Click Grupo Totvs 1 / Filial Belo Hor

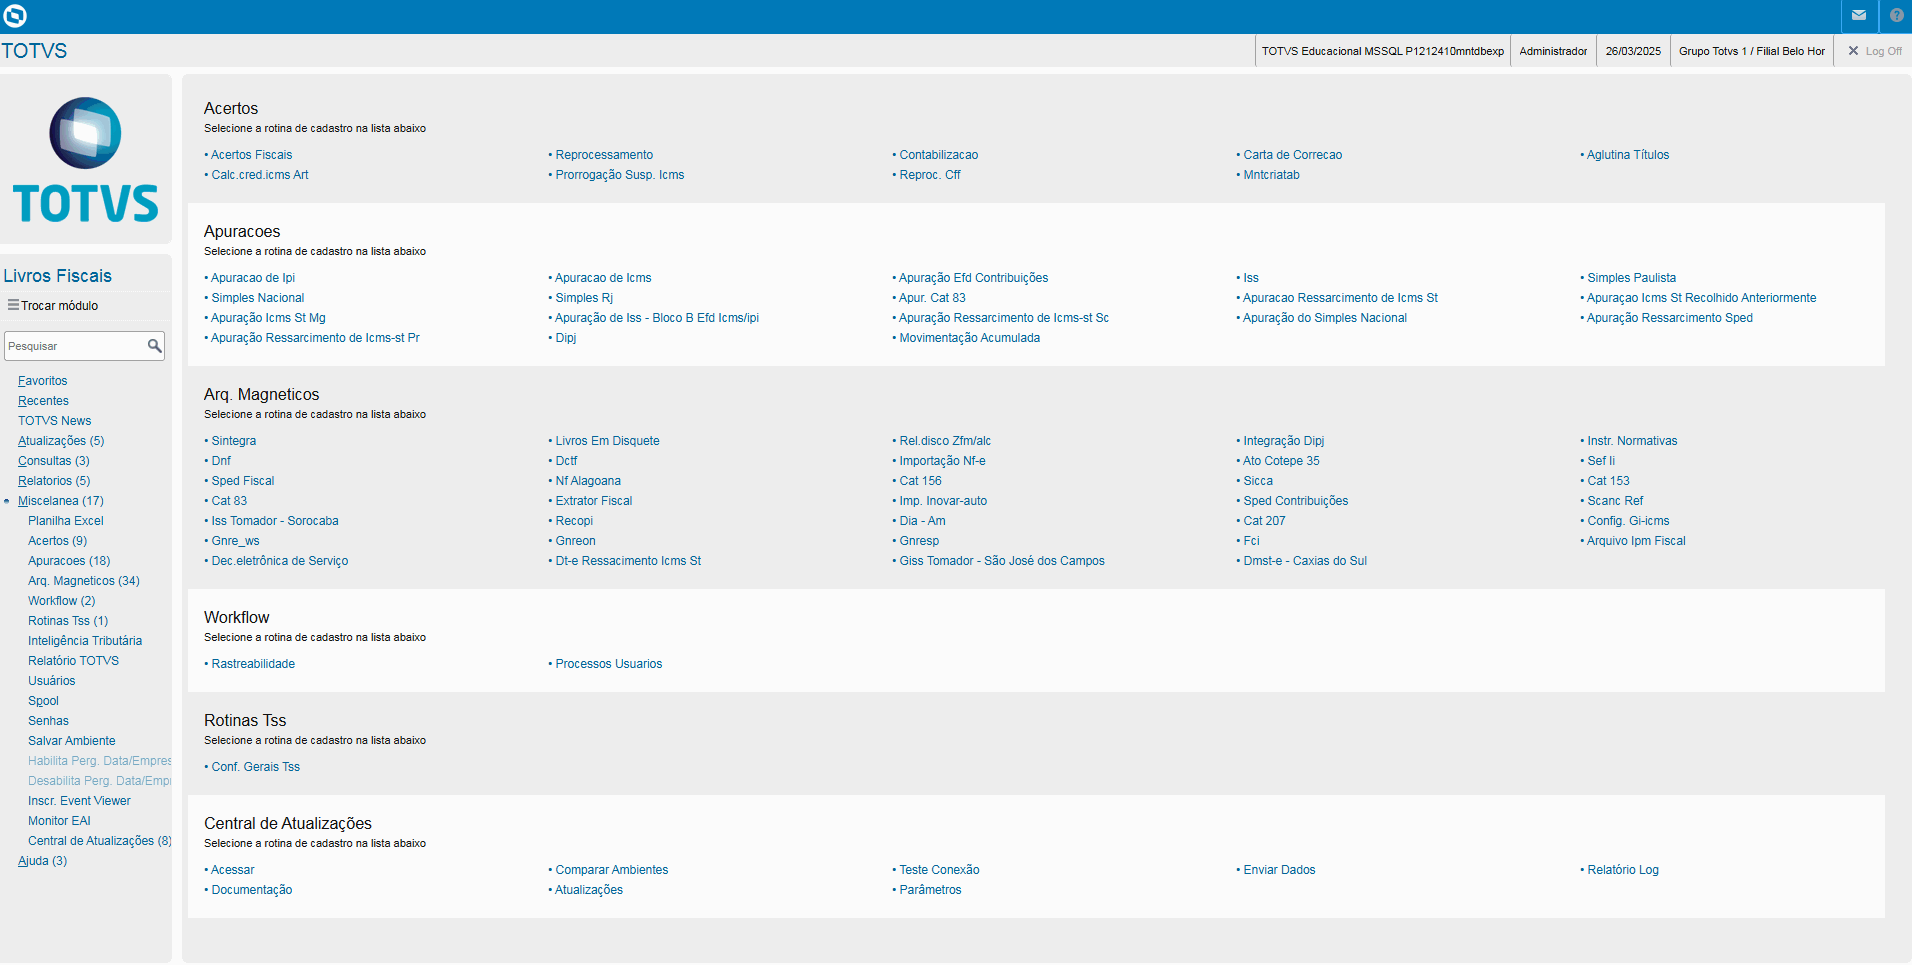pyautogui.click(x=1752, y=51)
